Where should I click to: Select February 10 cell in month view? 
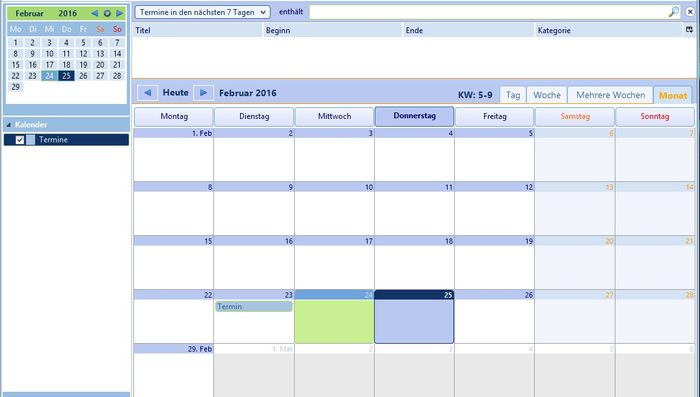(334, 209)
